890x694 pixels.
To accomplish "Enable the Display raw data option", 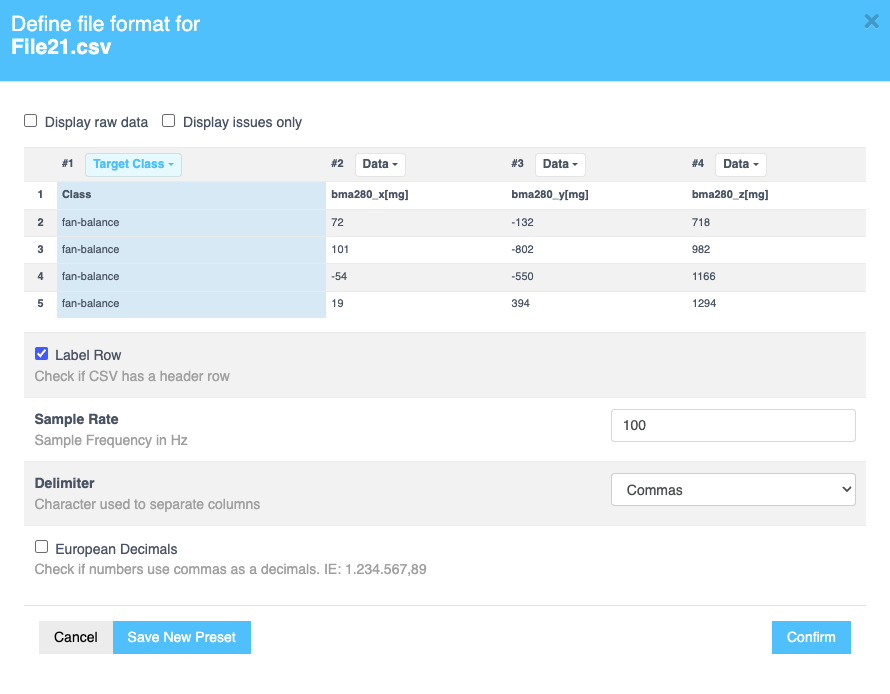I will pyautogui.click(x=30, y=119).
